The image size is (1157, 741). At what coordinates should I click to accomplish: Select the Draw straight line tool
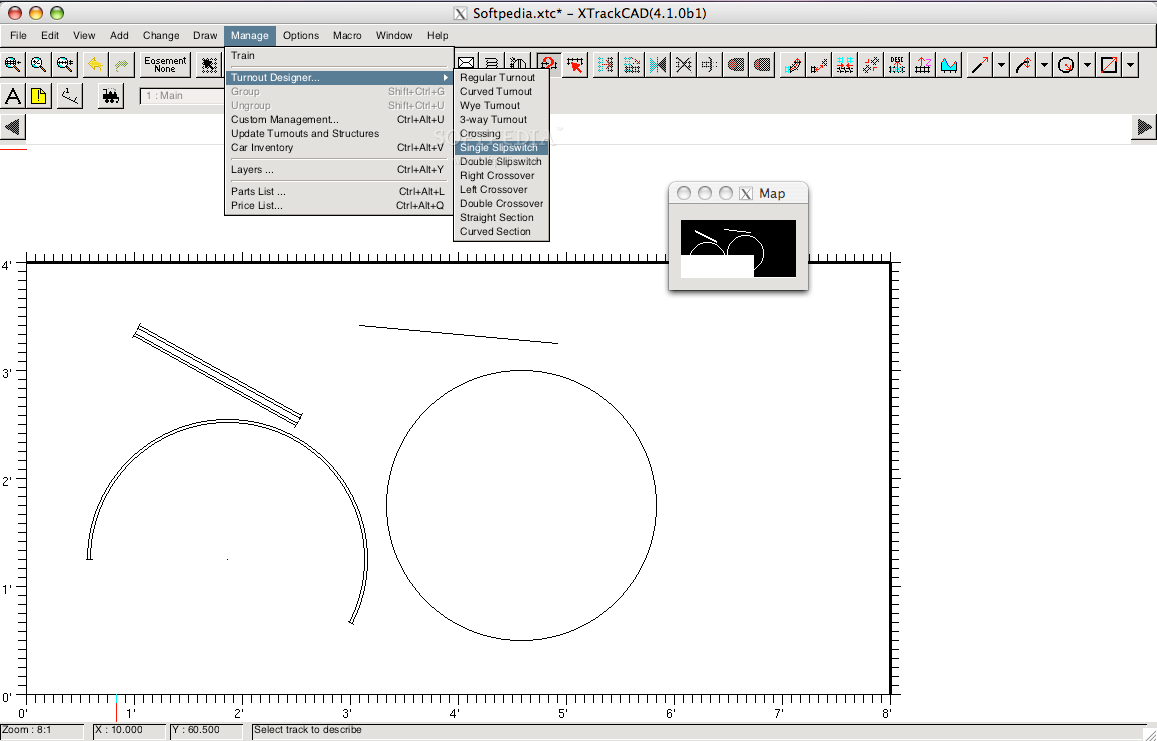point(980,65)
